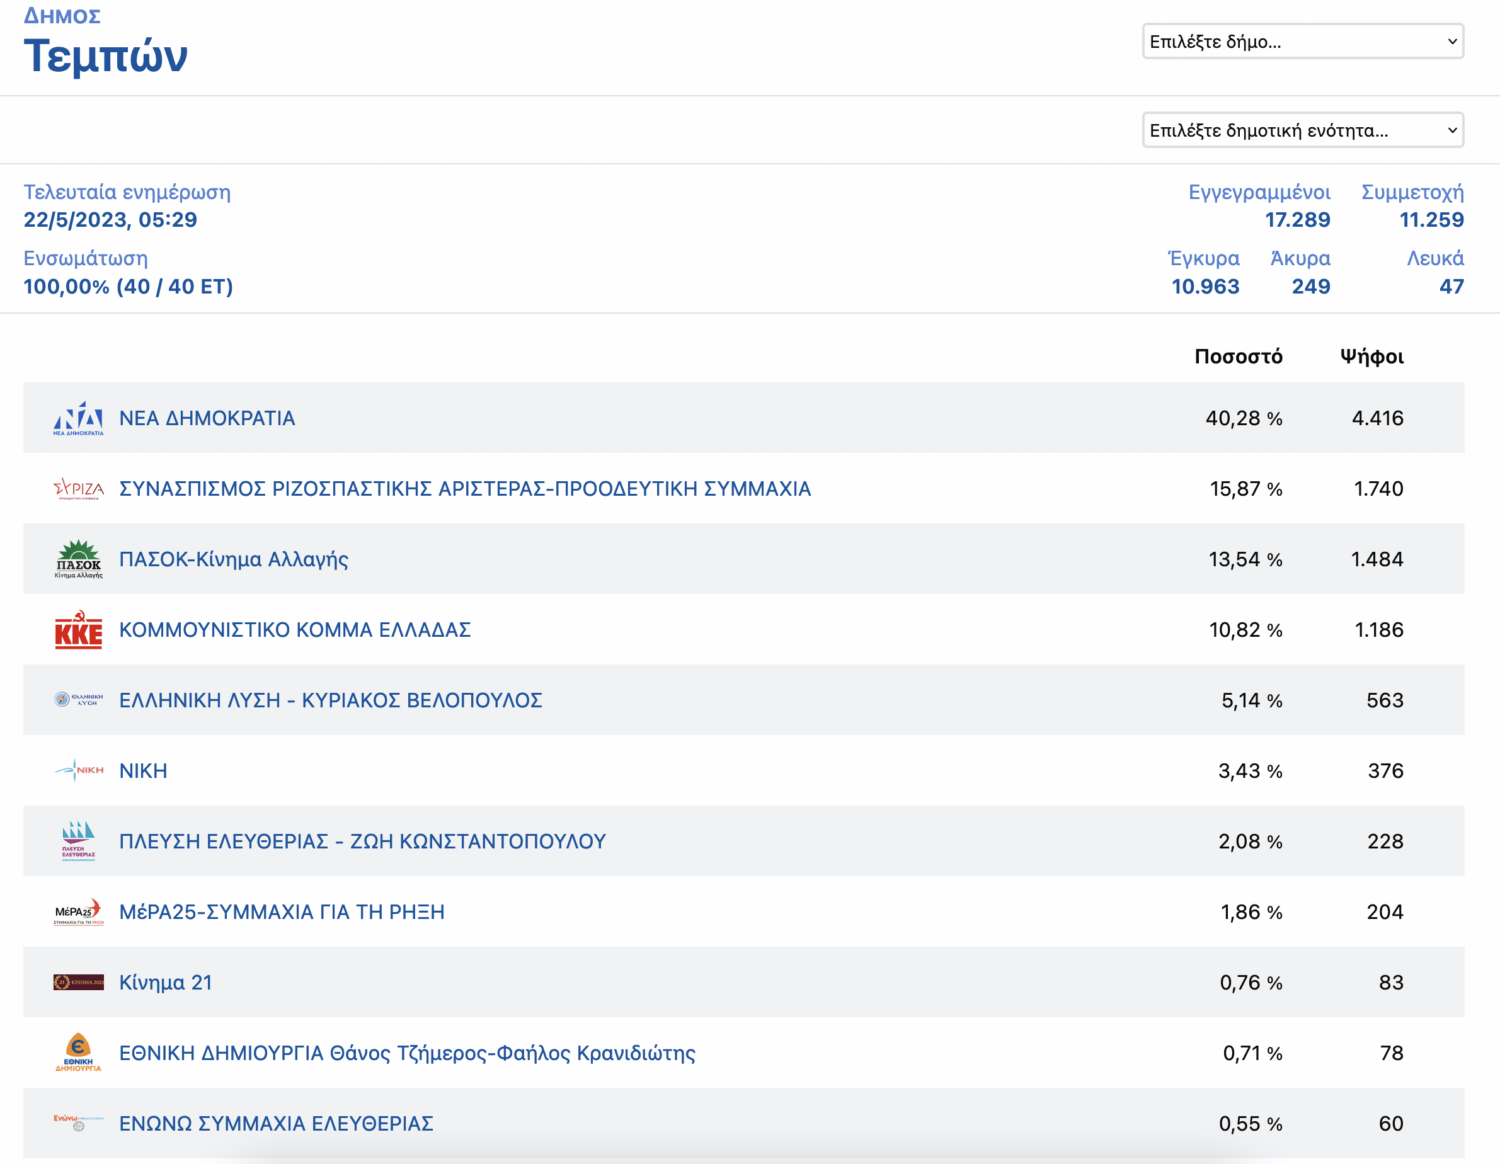This screenshot has width=1500, height=1164.
Task: Click the '1.740' votes cell
Action: coord(1379,489)
